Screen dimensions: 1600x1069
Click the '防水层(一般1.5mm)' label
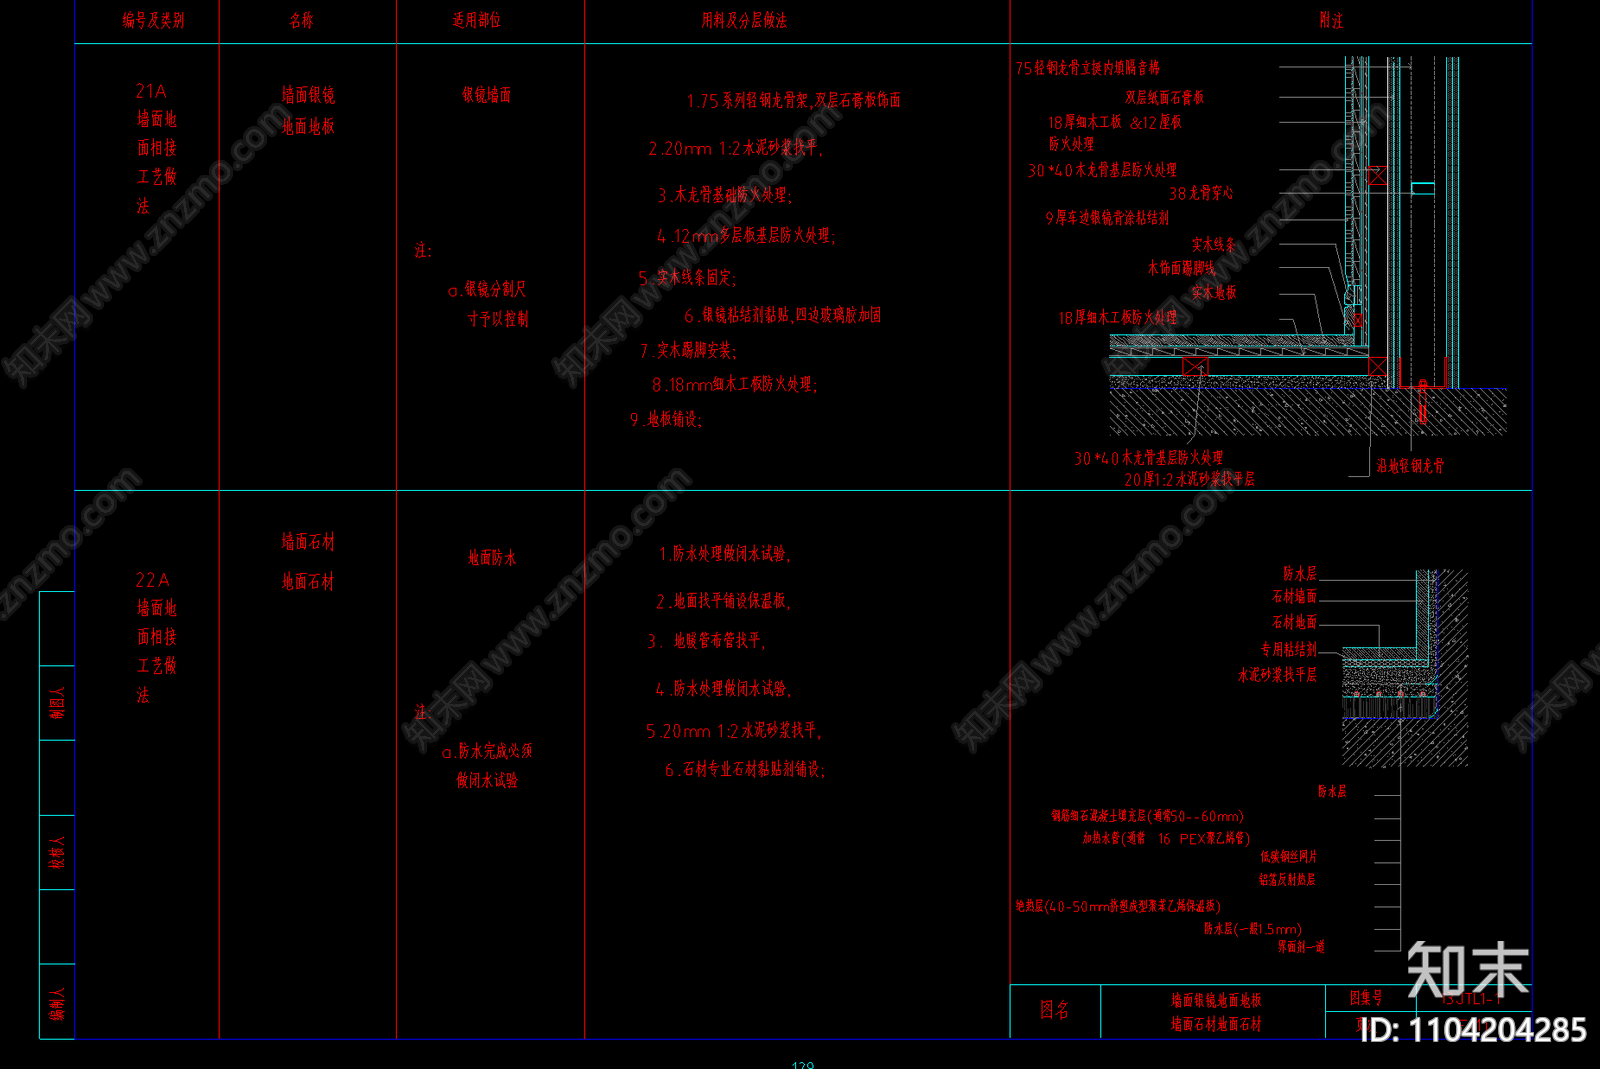point(1253,929)
